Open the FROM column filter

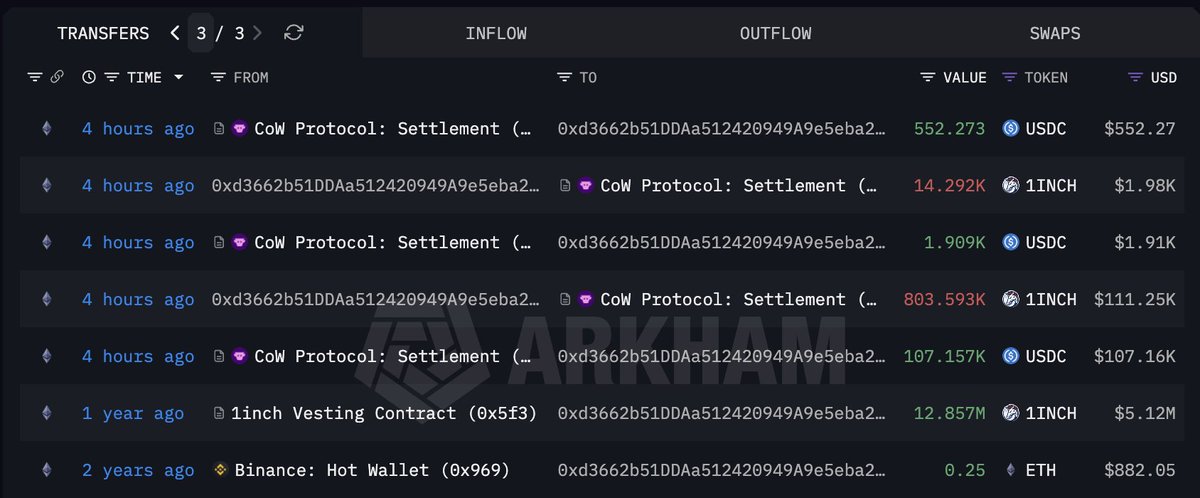pyautogui.click(x=218, y=77)
